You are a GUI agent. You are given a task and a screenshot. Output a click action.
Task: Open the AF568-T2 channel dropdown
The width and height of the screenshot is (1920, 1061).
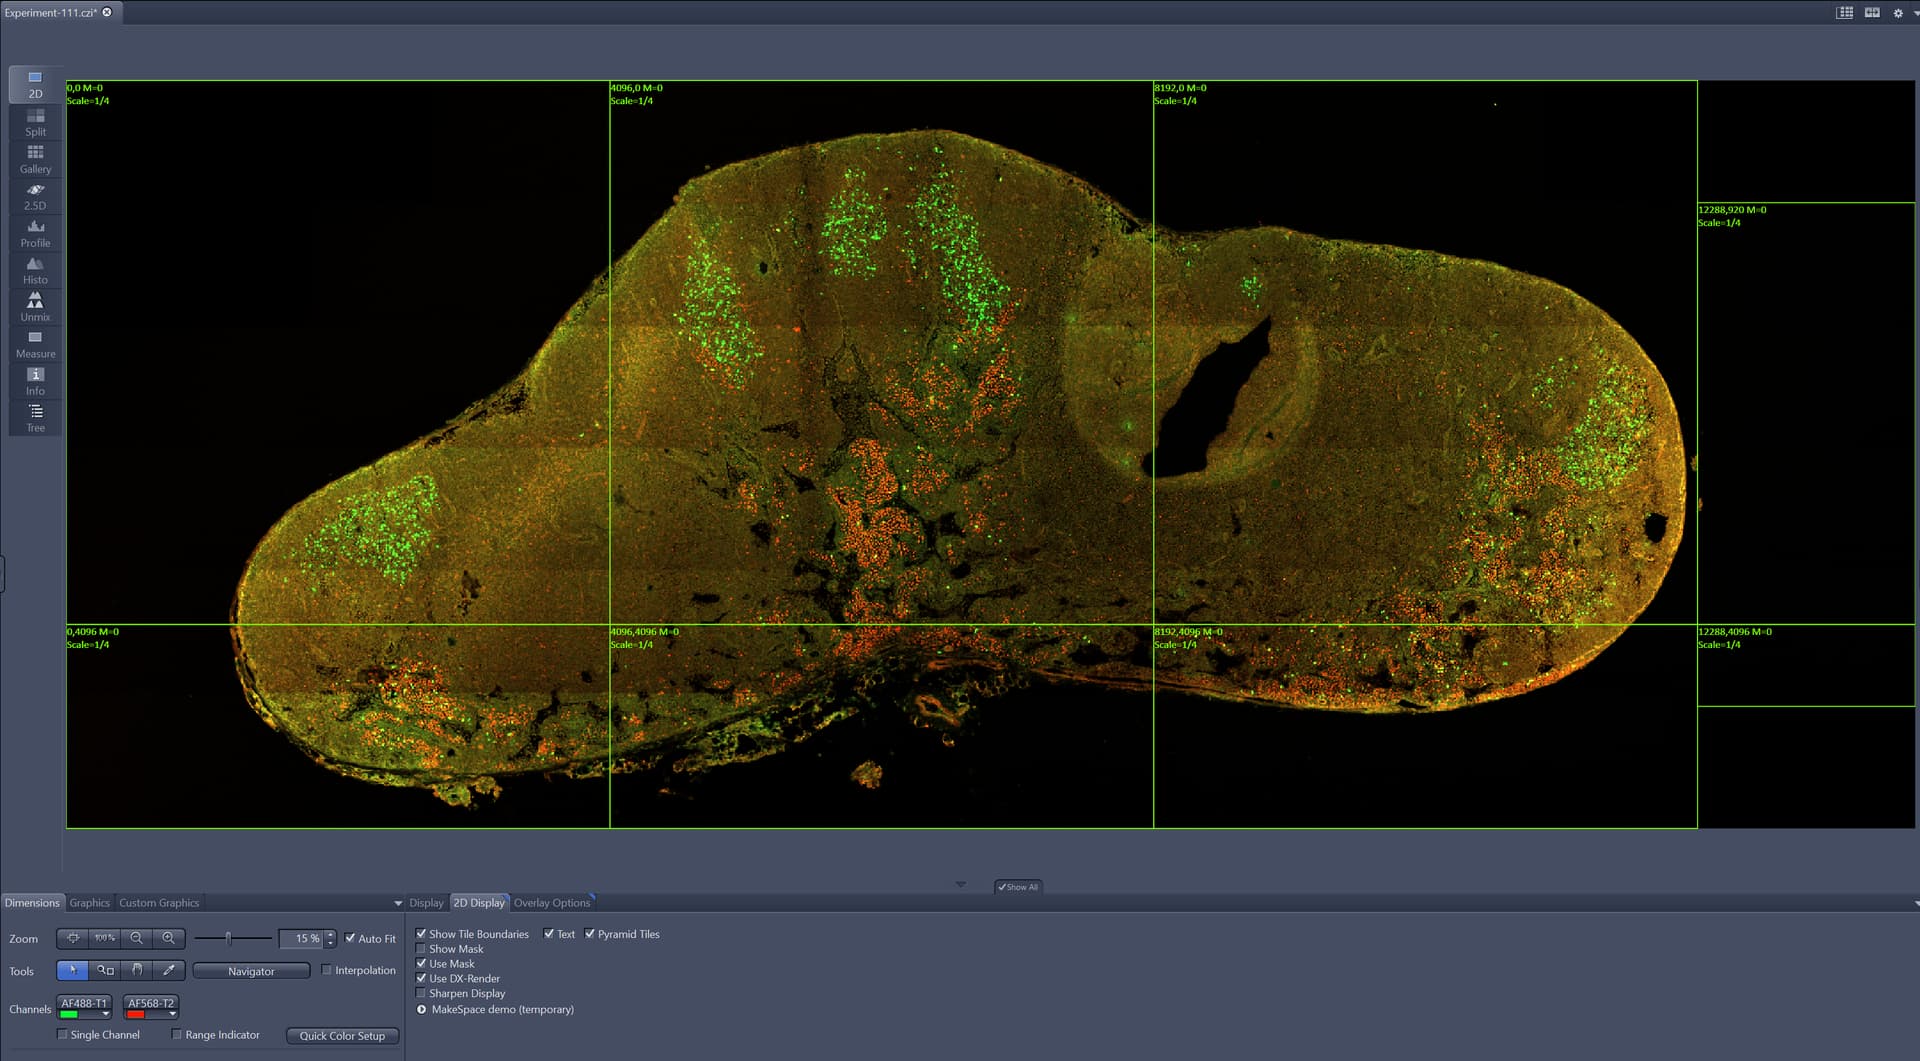pos(171,1012)
